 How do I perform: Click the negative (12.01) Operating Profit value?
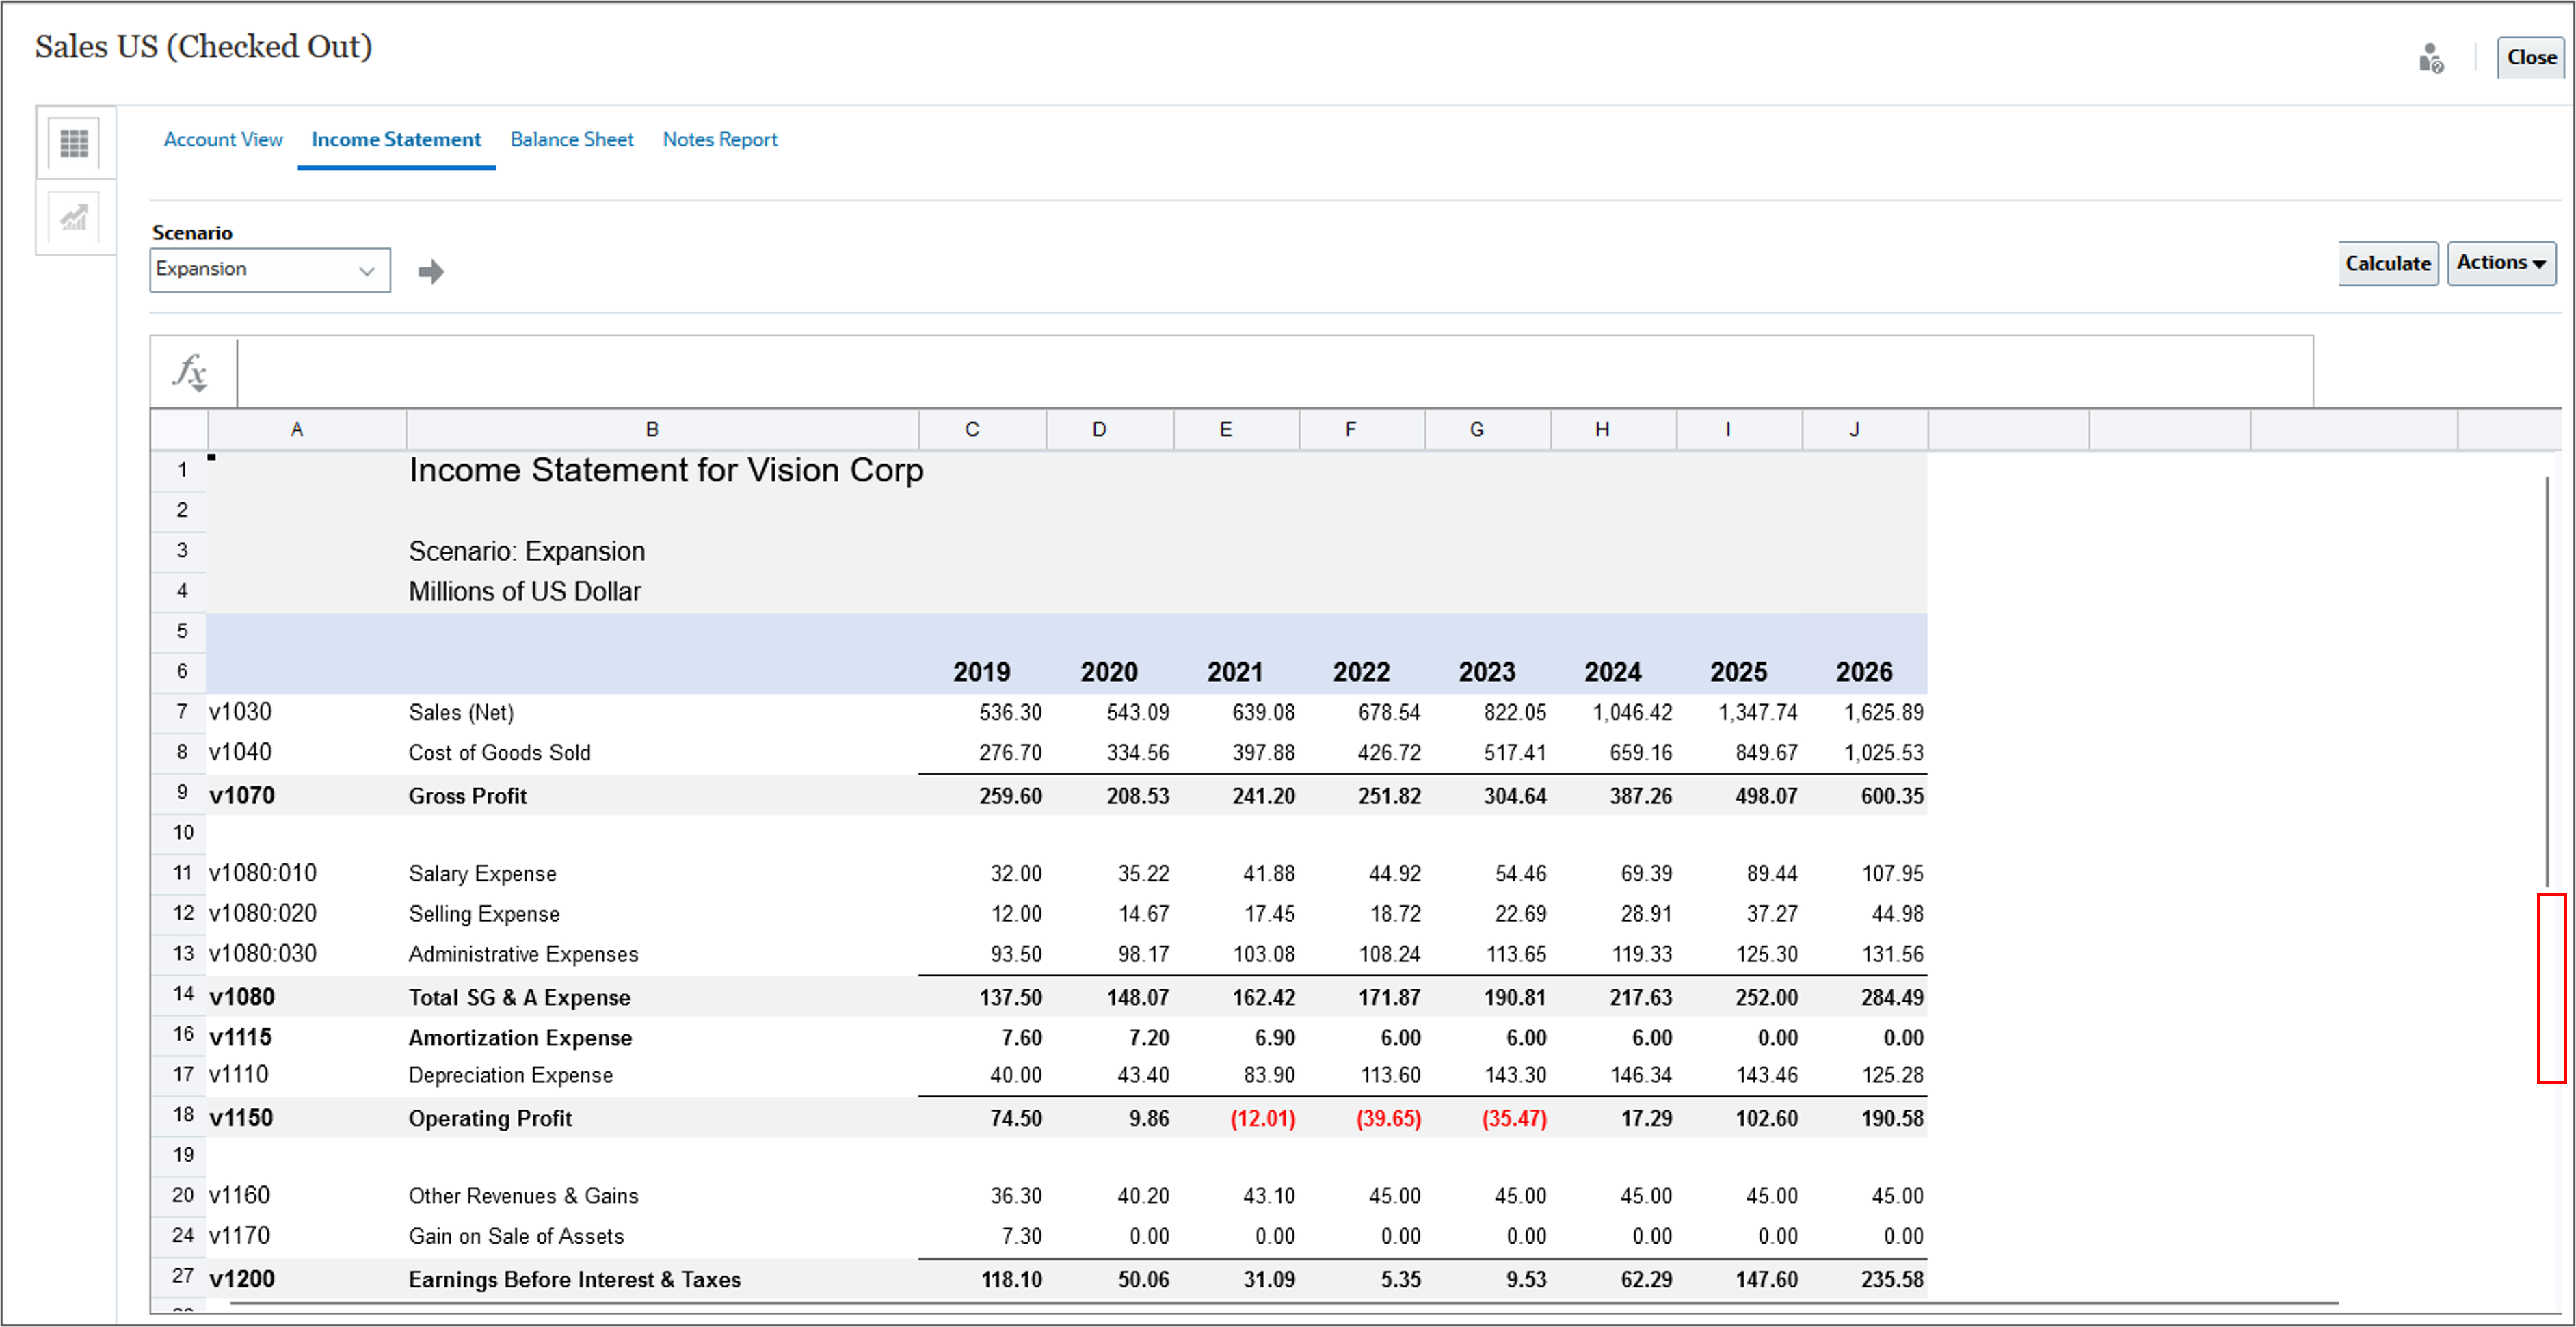pos(1263,1118)
